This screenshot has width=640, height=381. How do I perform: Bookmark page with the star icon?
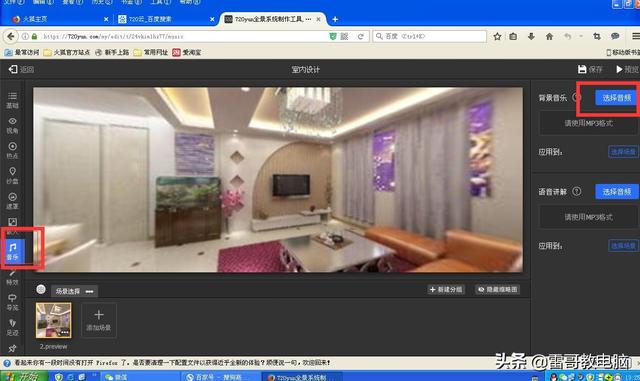click(497, 36)
